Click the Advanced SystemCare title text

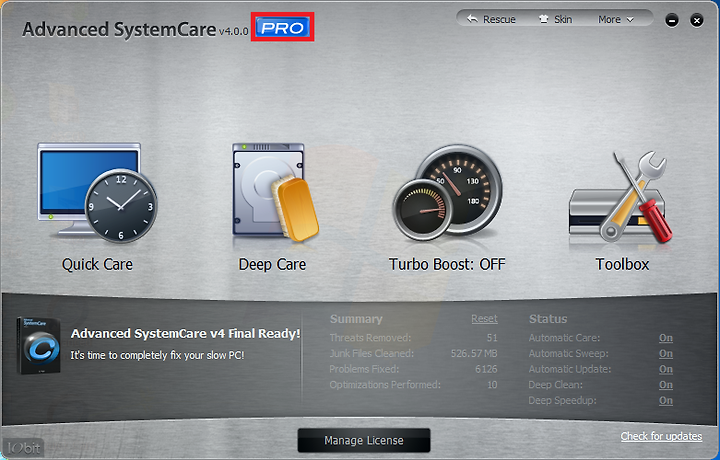tap(119, 29)
